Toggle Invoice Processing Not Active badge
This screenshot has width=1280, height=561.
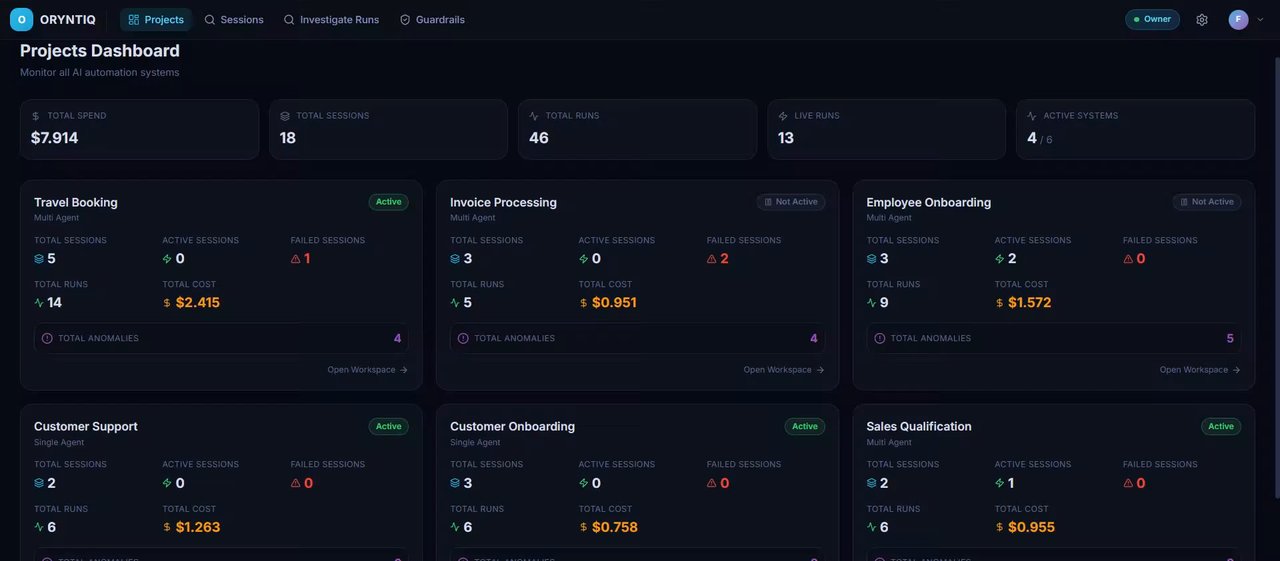pos(791,202)
